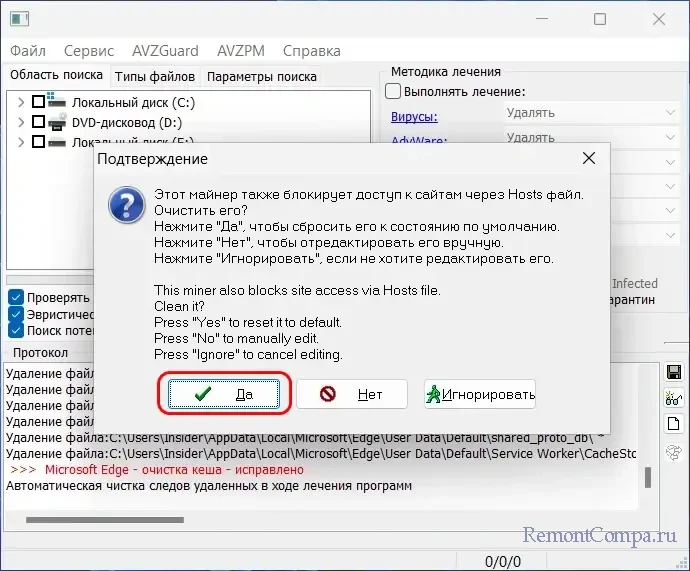Click the Вирусы link
This screenshot has height=571, width=690.
416,114
